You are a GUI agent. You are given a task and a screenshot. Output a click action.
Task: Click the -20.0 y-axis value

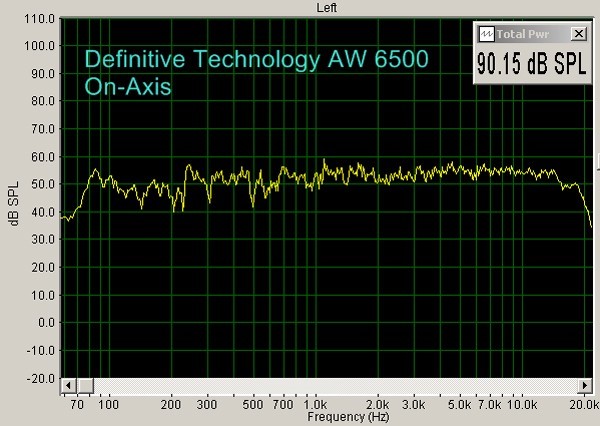[x=41, y=379]
